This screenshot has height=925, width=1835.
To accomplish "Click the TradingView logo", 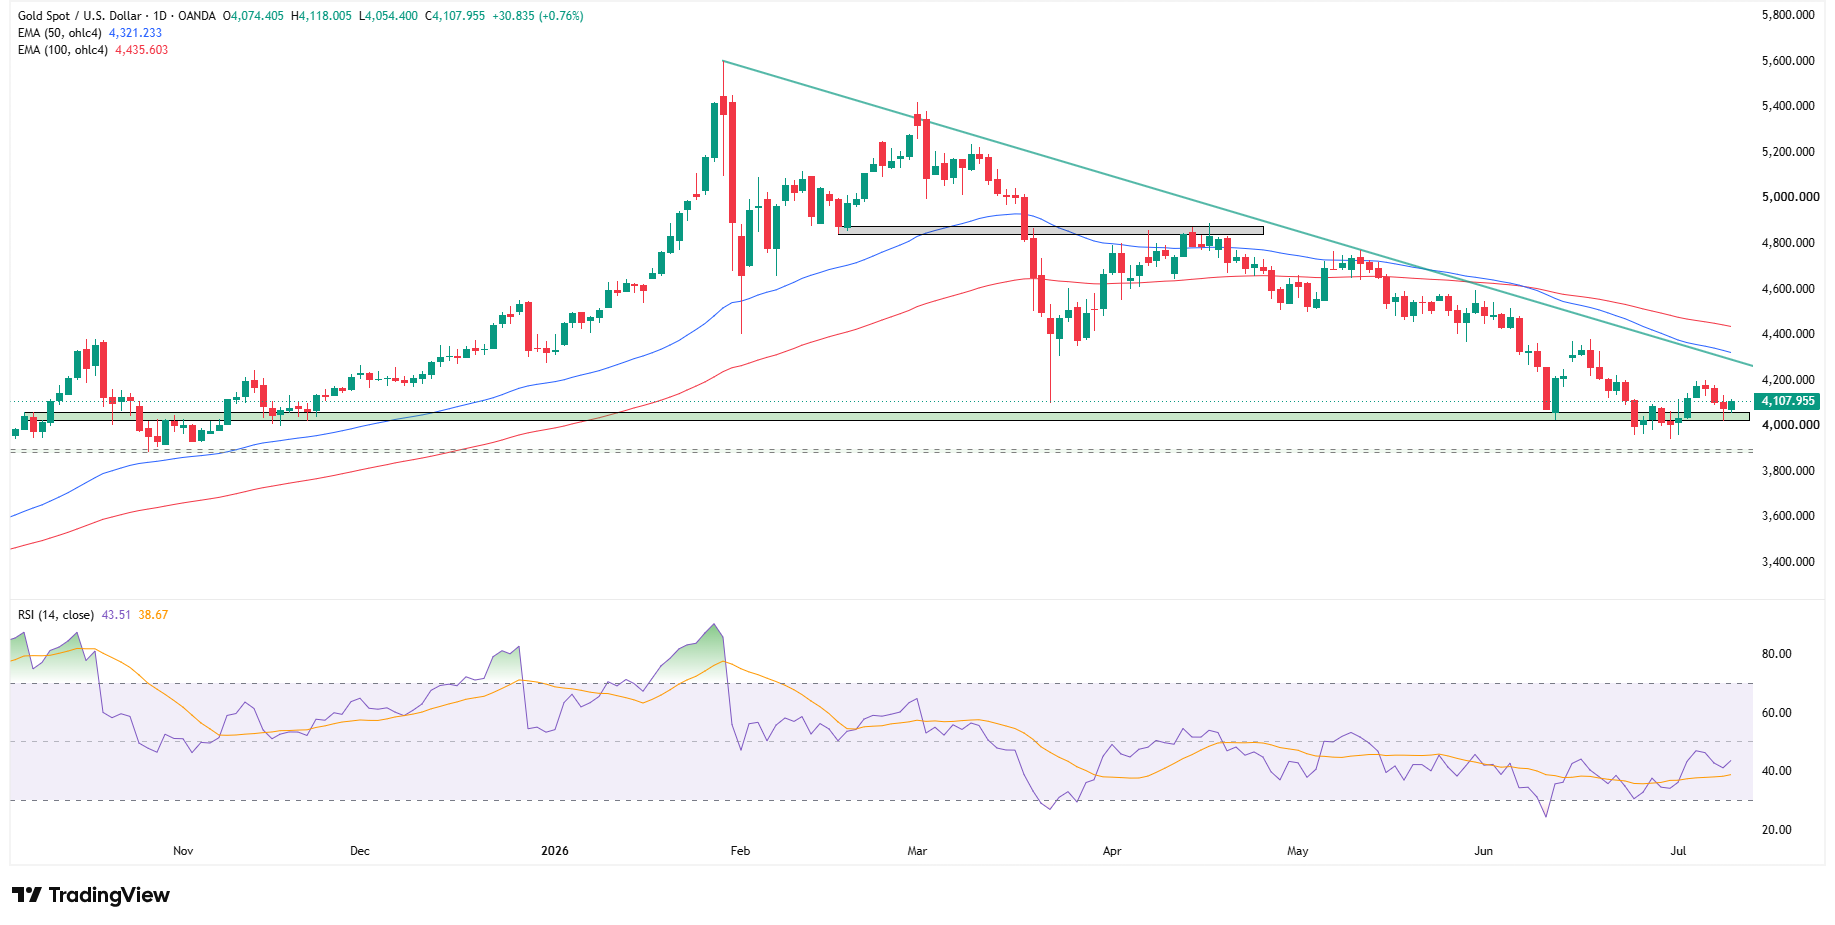I will tap(91, 895).
